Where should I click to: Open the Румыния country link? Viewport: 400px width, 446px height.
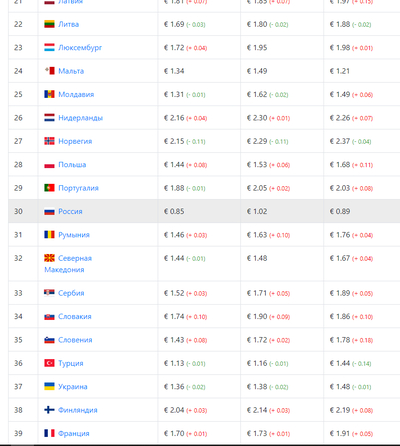74,235
